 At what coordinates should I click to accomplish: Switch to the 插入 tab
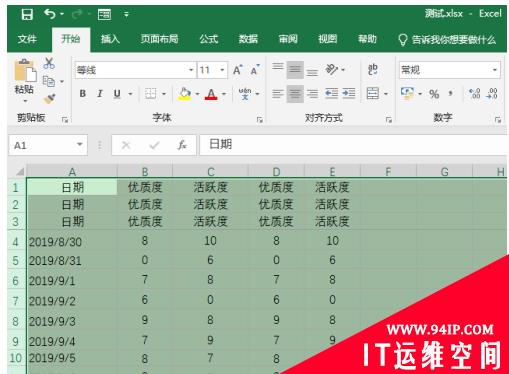pyautogui.click(x=110, y=39)
